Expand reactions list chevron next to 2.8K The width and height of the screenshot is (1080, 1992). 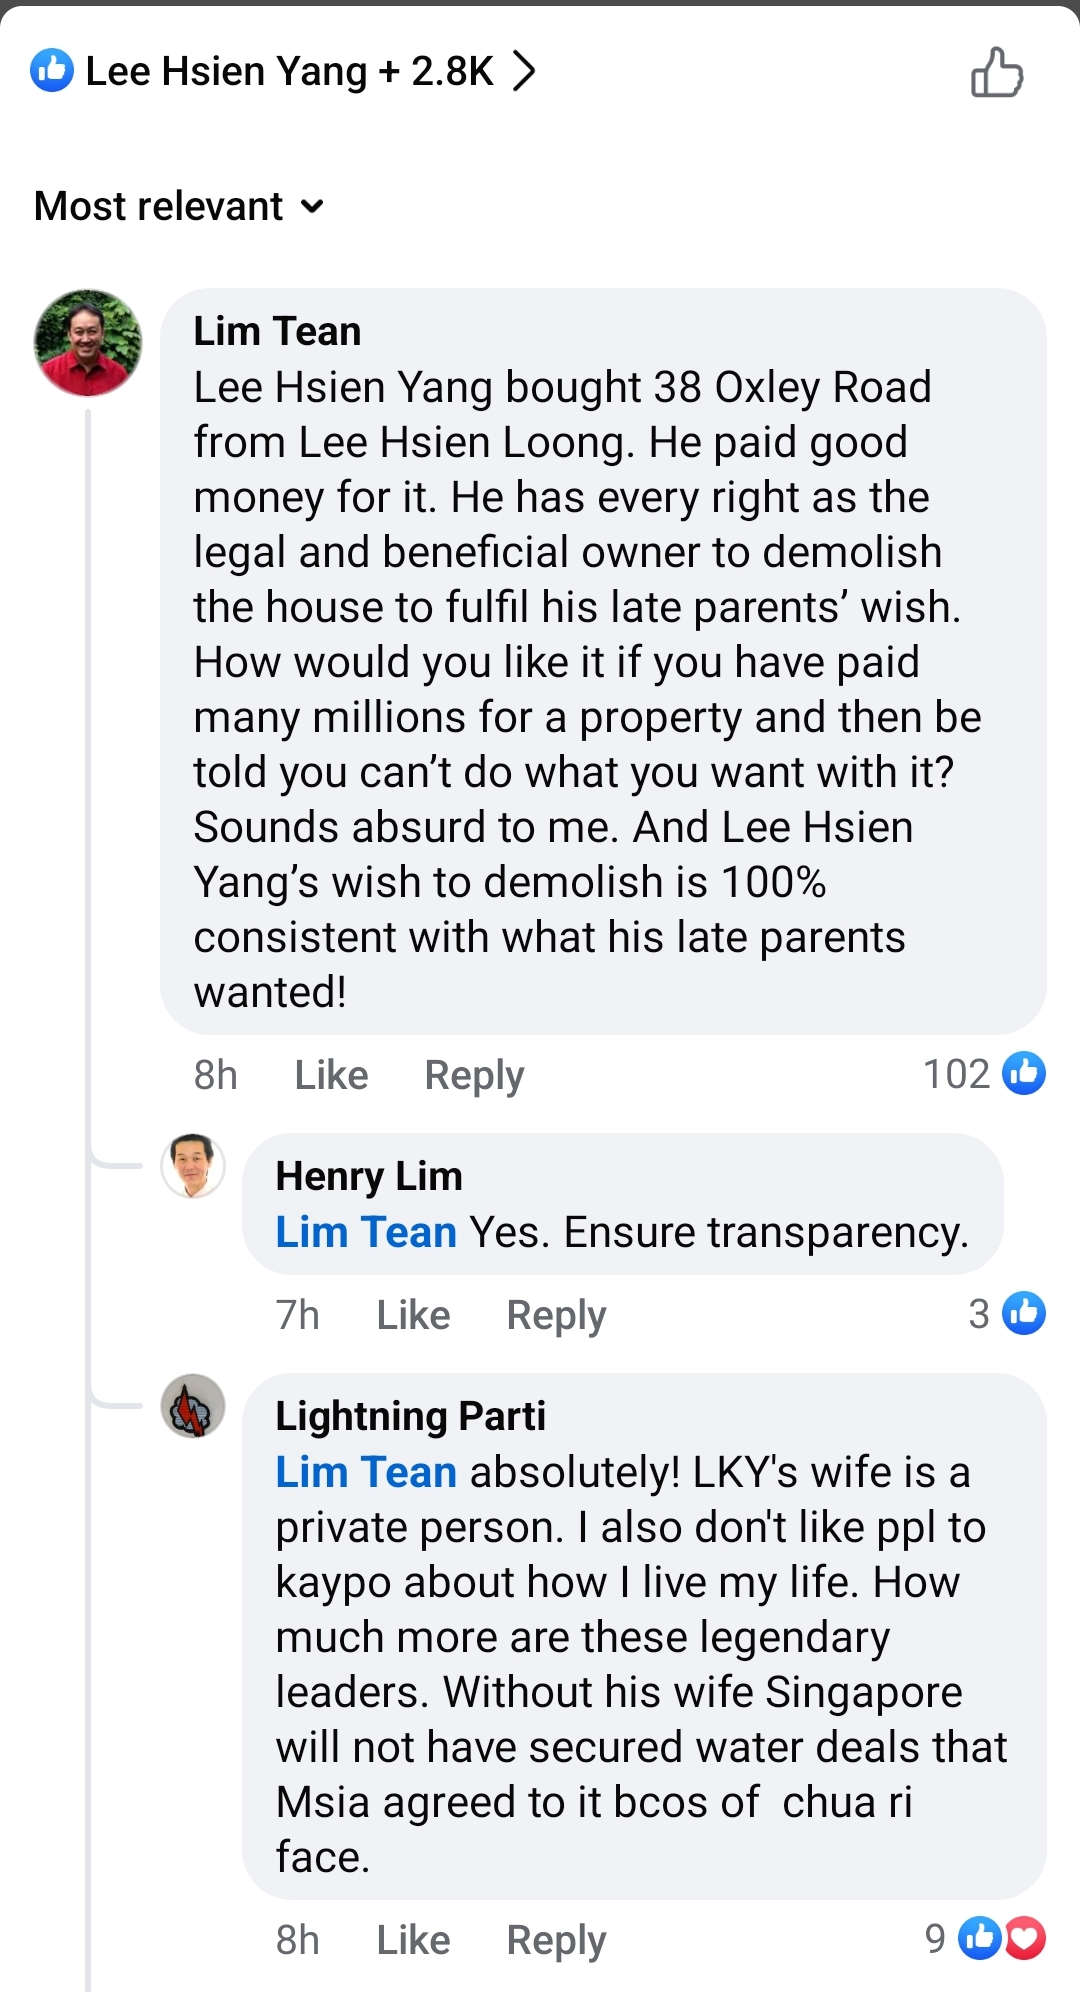point(523,71)
